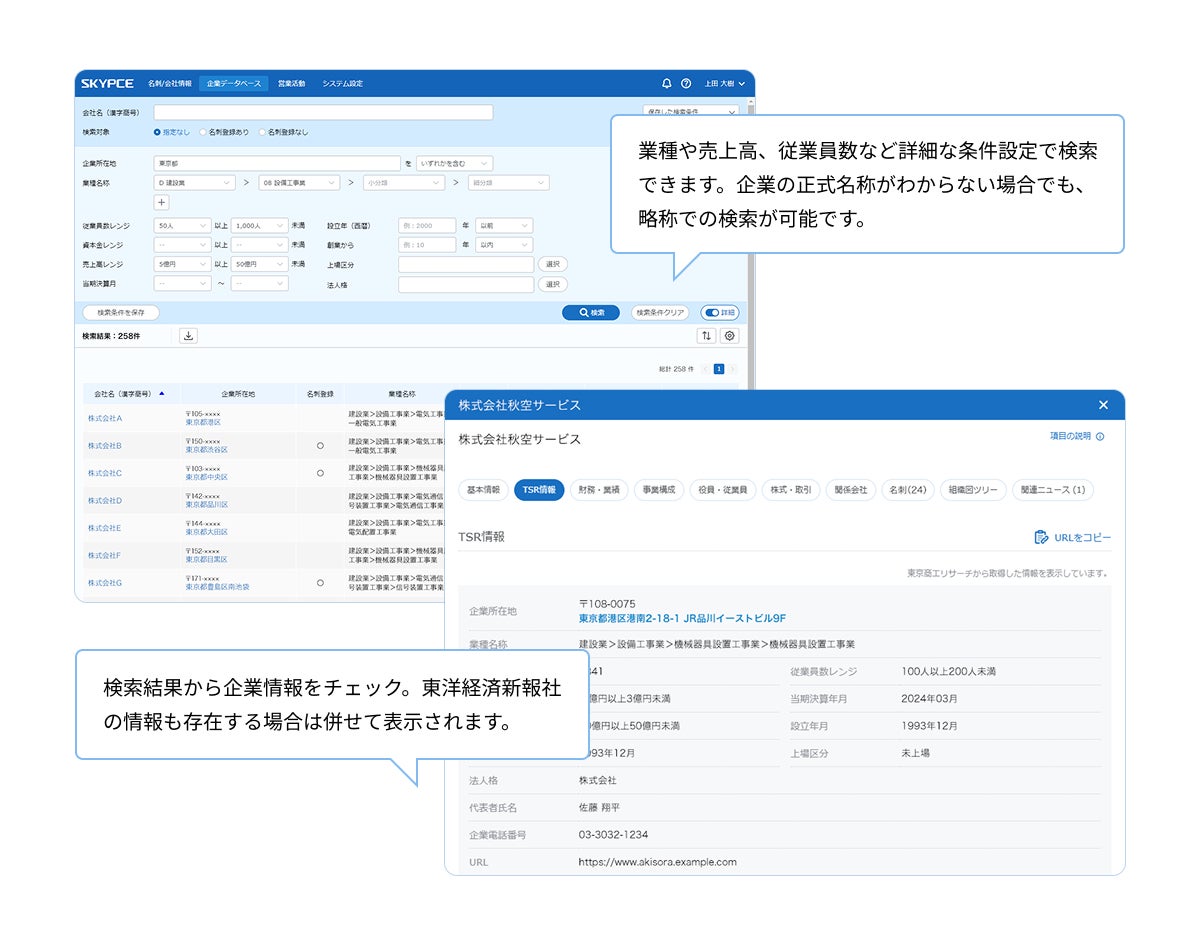This screenshot has height=945, width=1200.
Task: Expand the いずれかを含む dropdown
Action: 454,163
